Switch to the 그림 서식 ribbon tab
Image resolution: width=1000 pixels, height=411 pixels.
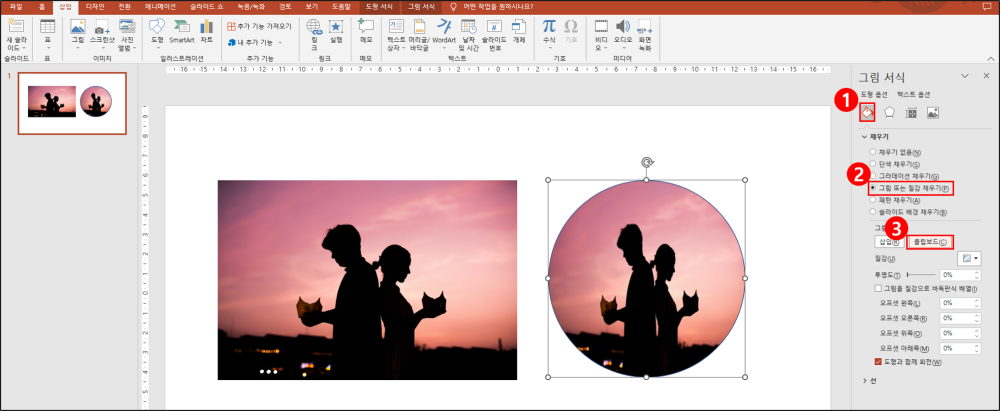coord(421,6)
